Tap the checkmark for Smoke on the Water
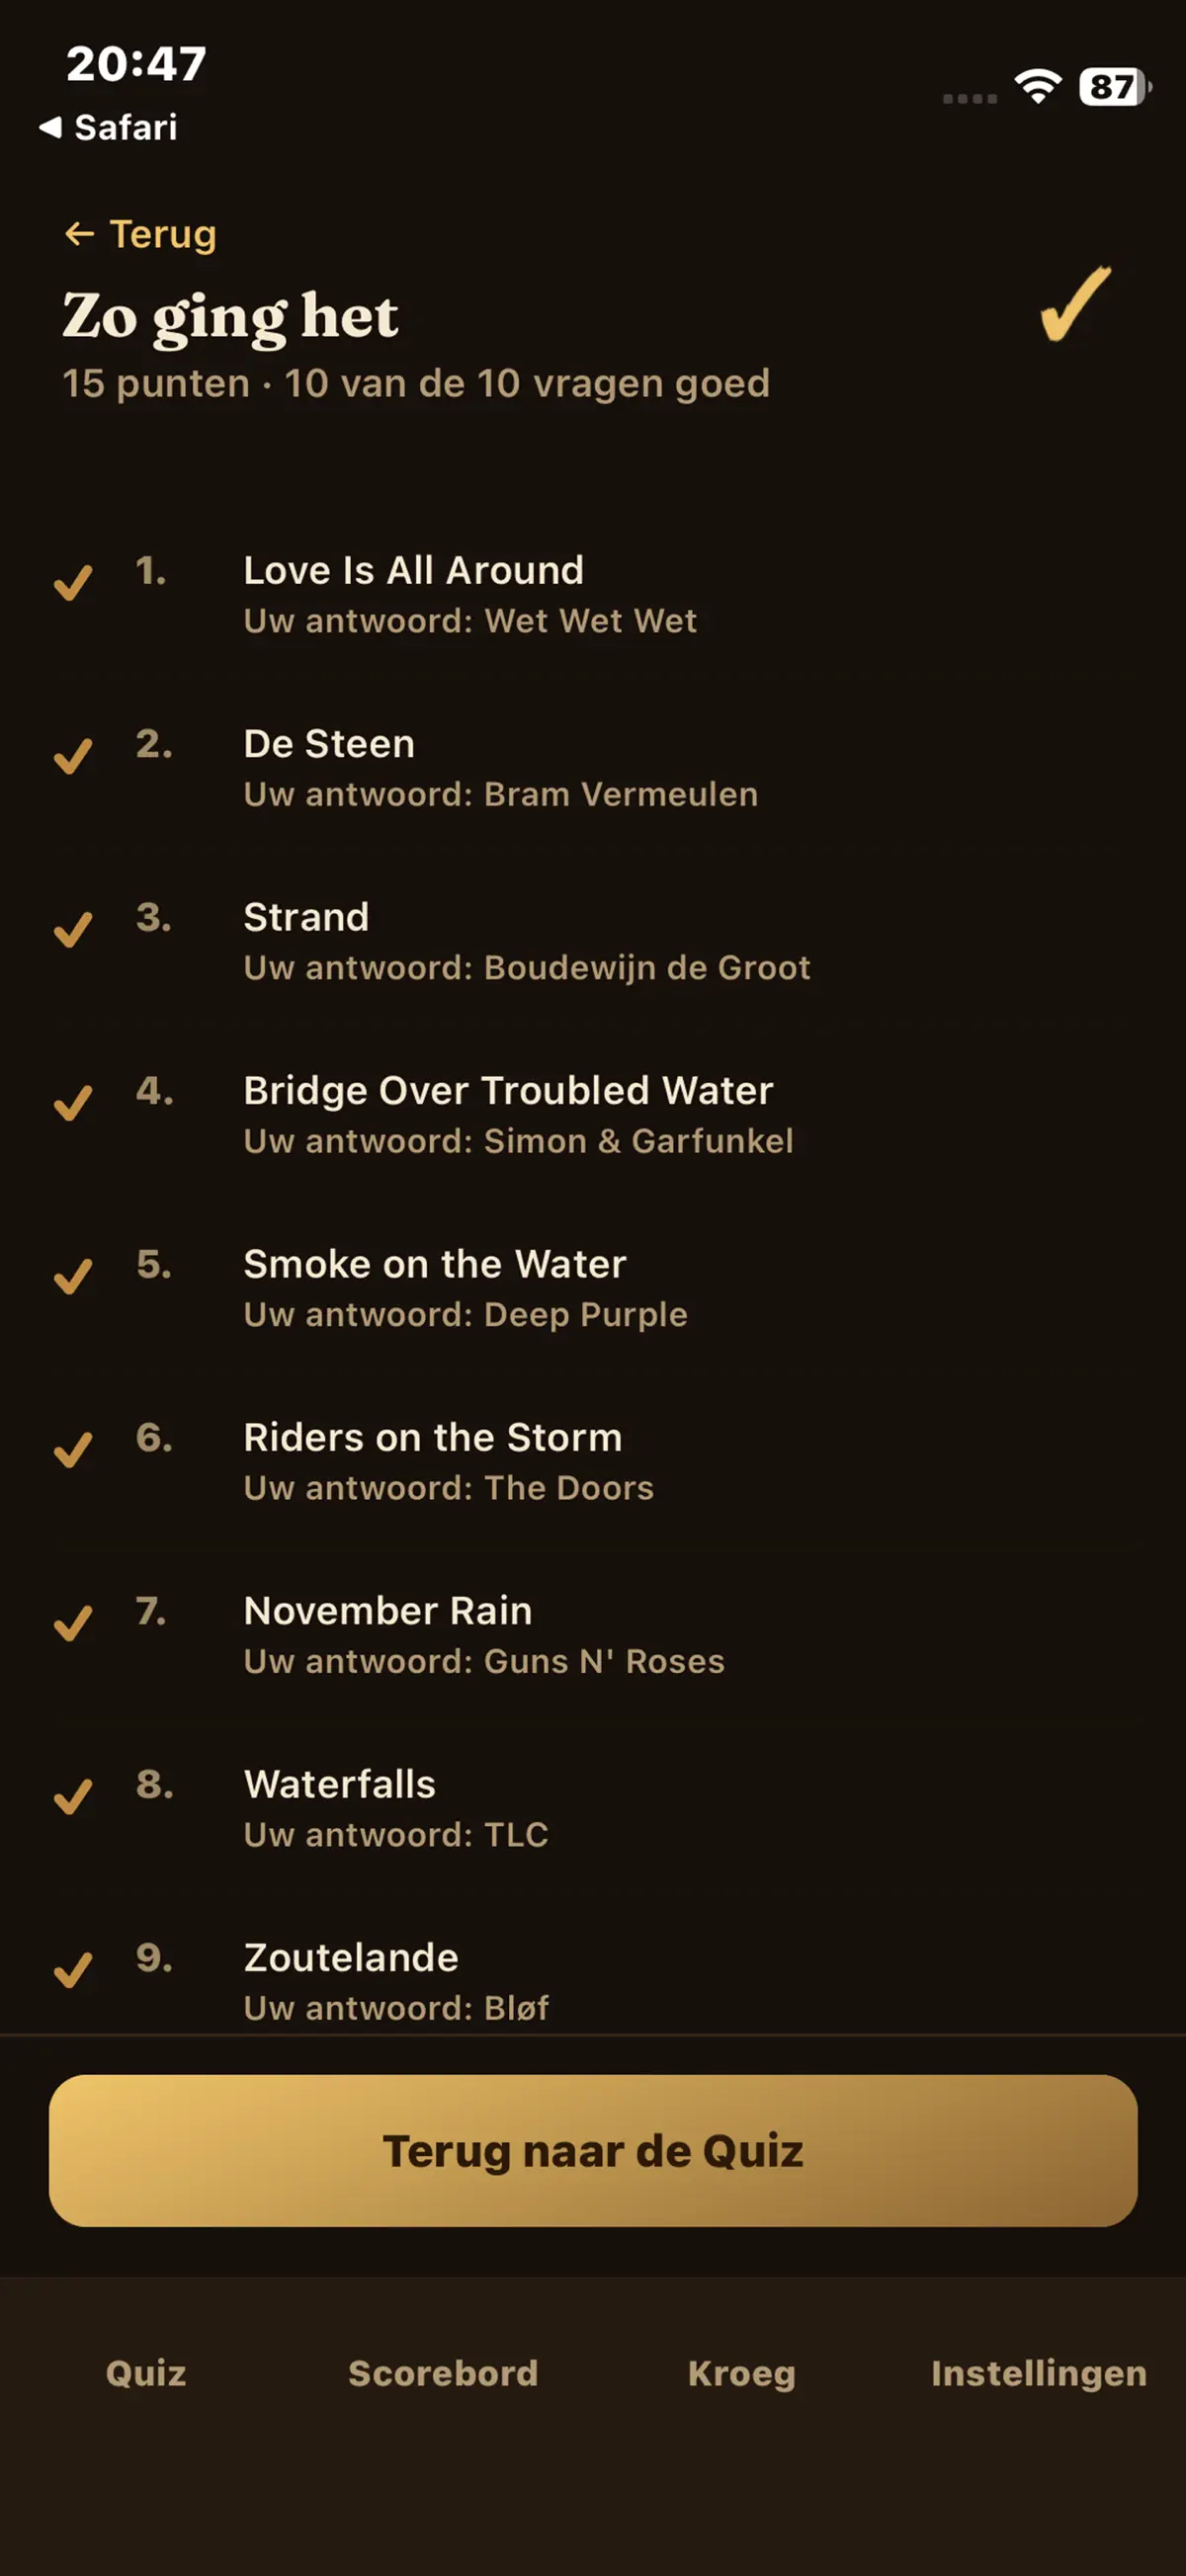 coord(73,1276)
